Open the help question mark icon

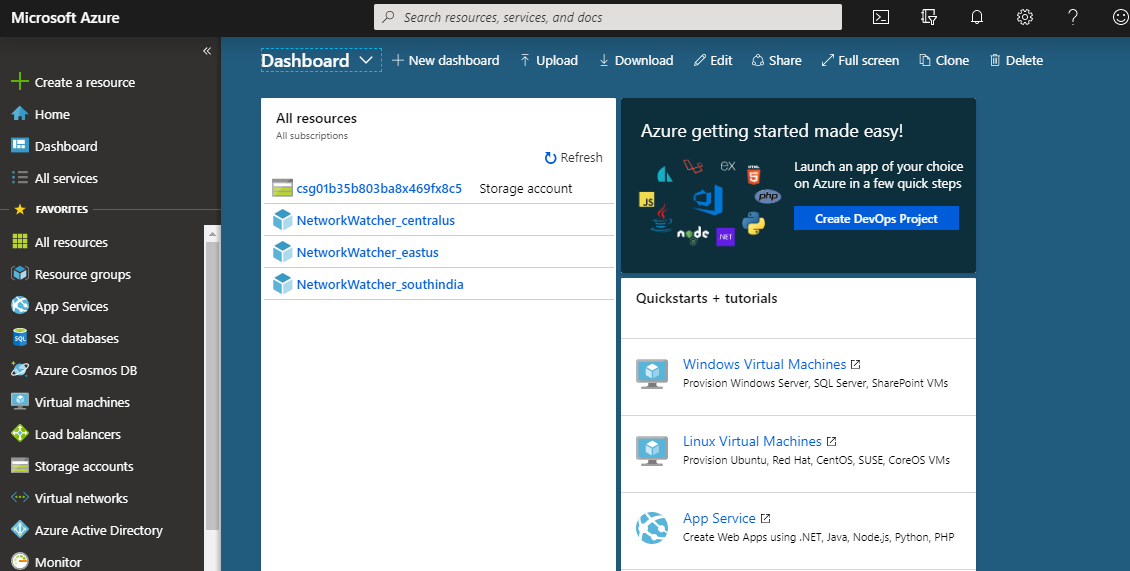pos(1072,17)
